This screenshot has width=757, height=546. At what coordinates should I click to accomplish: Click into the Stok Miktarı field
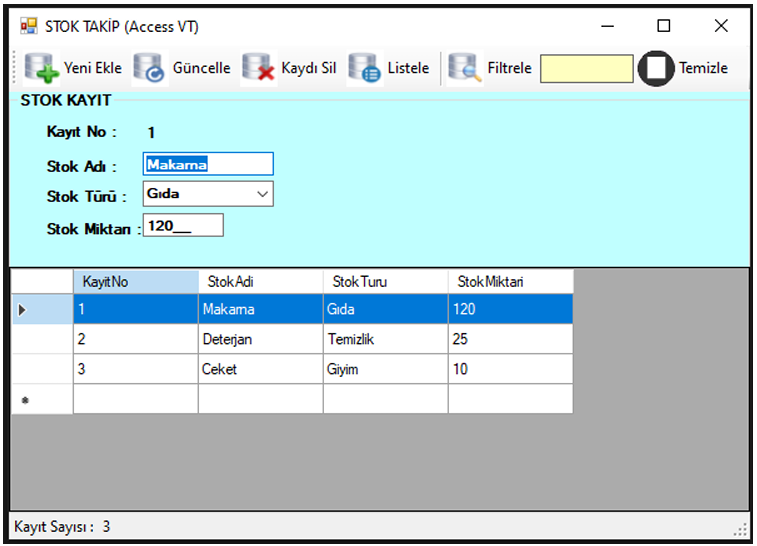tap(183, 226)
